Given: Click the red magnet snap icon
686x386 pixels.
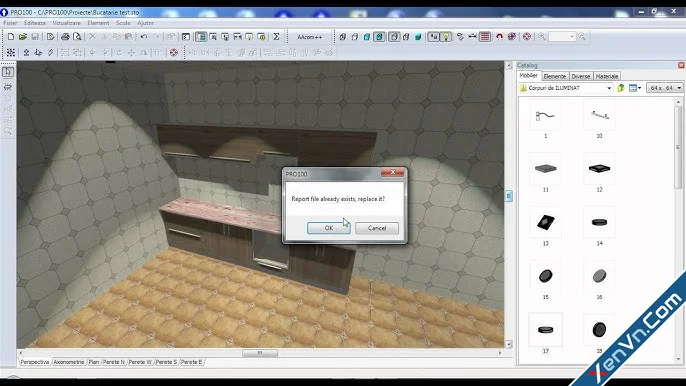Looking at the screenshot, I should [x=499, y=37].
